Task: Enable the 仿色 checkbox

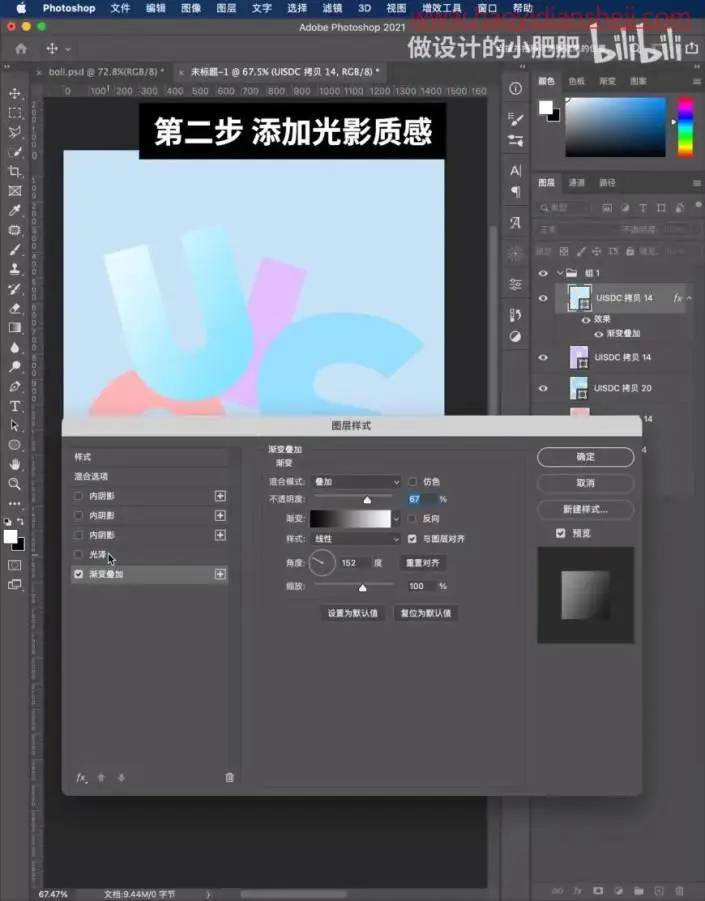Action: [413, 482]
